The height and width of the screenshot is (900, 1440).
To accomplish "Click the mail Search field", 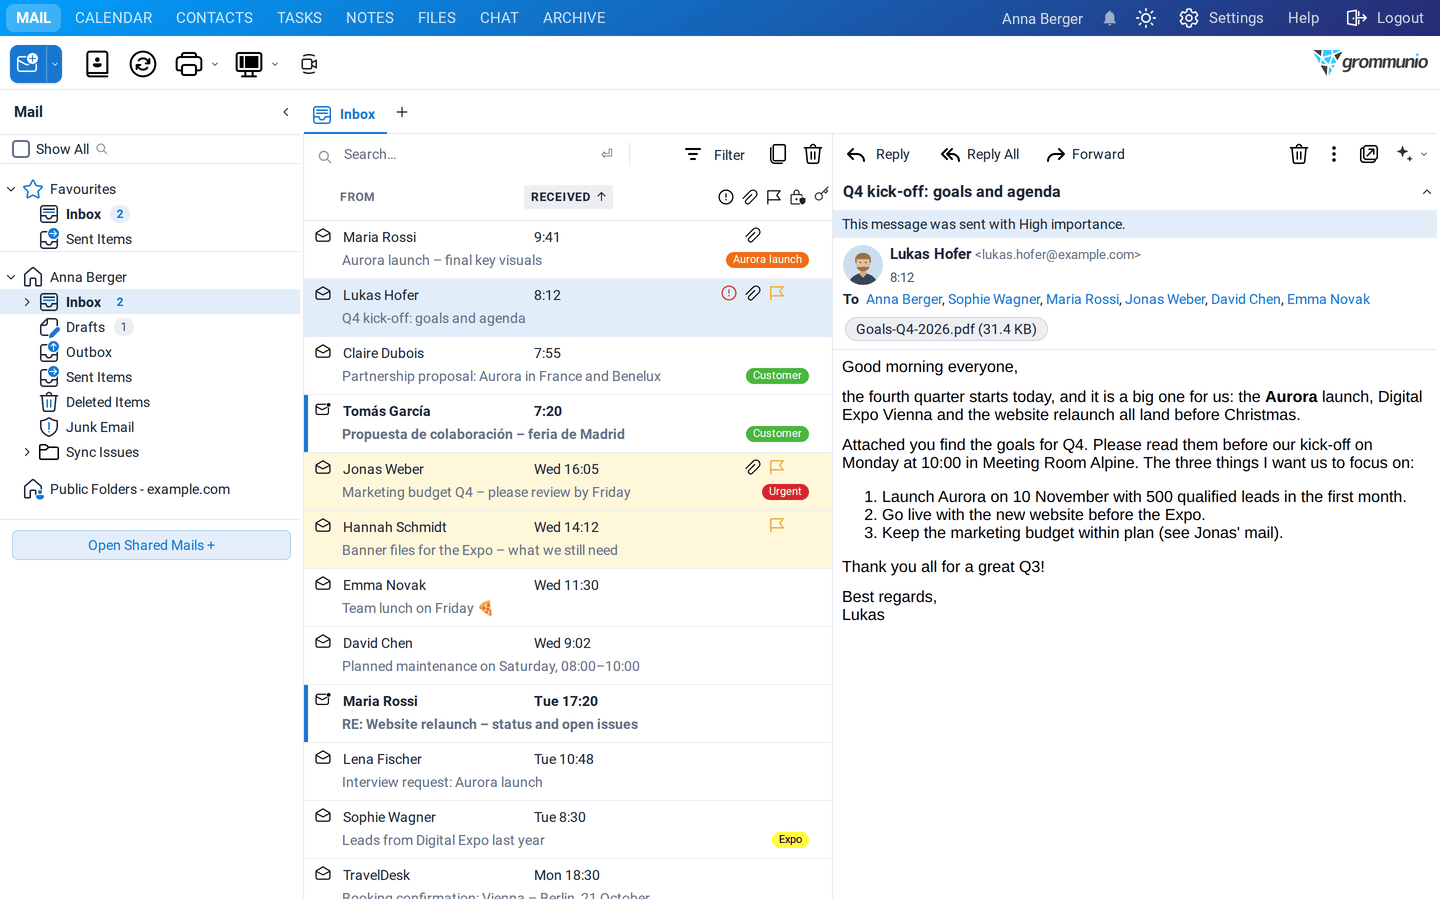I will [468, 154].
